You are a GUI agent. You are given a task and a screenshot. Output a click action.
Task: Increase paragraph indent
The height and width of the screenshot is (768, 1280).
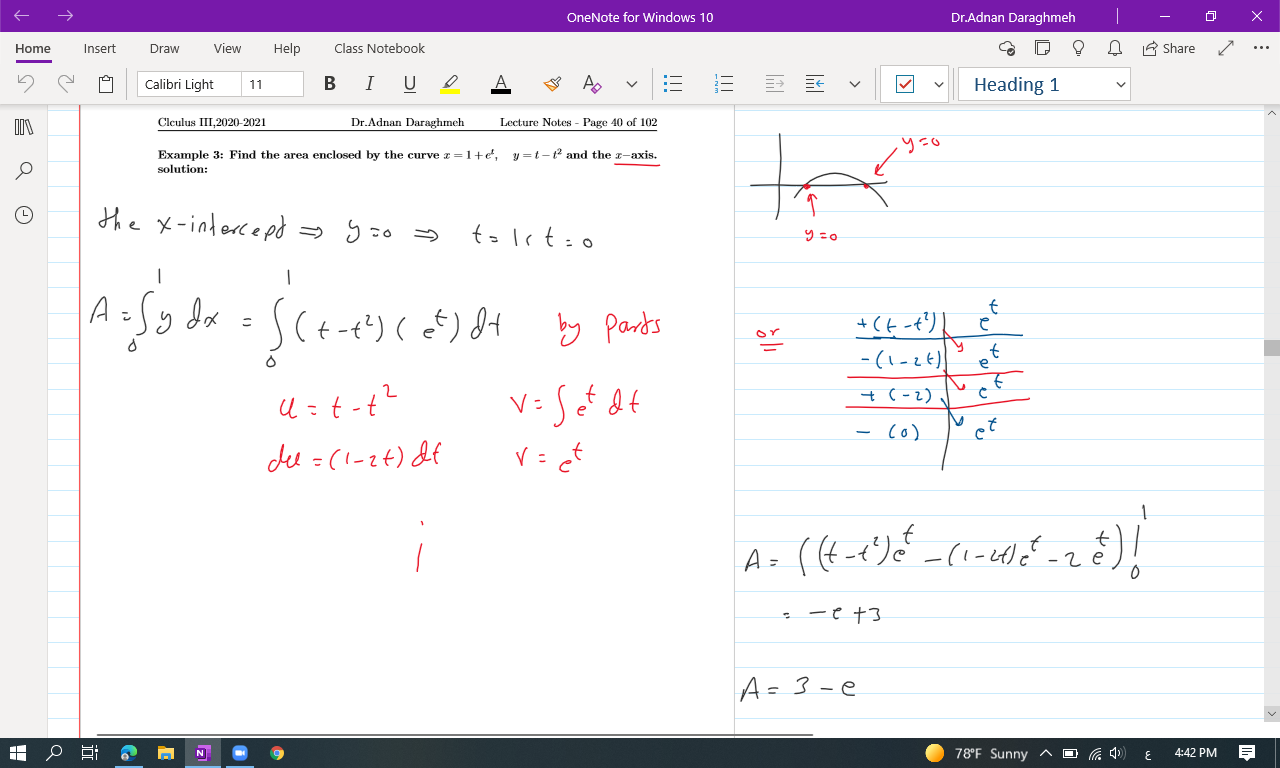click(x=775, y=84)
